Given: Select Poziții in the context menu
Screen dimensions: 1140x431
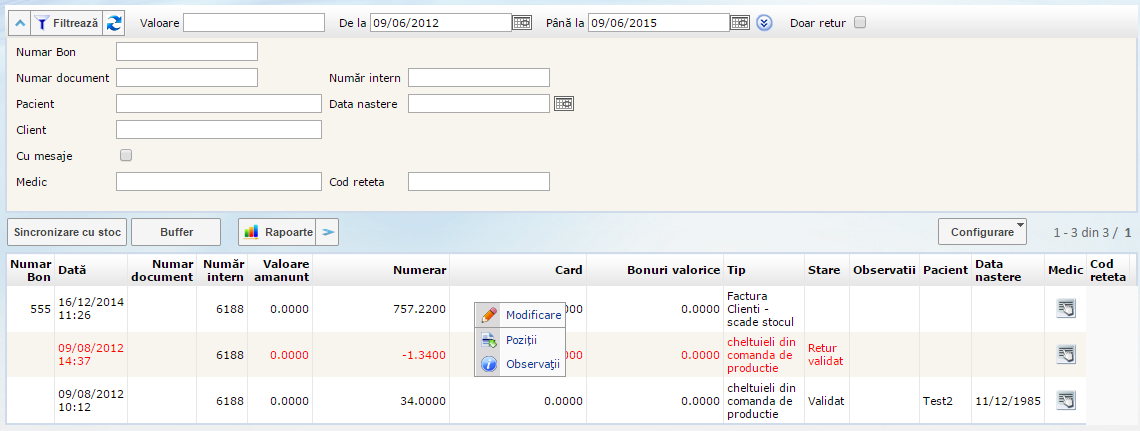Looking at the screenshot, I should tap(521, 340).
